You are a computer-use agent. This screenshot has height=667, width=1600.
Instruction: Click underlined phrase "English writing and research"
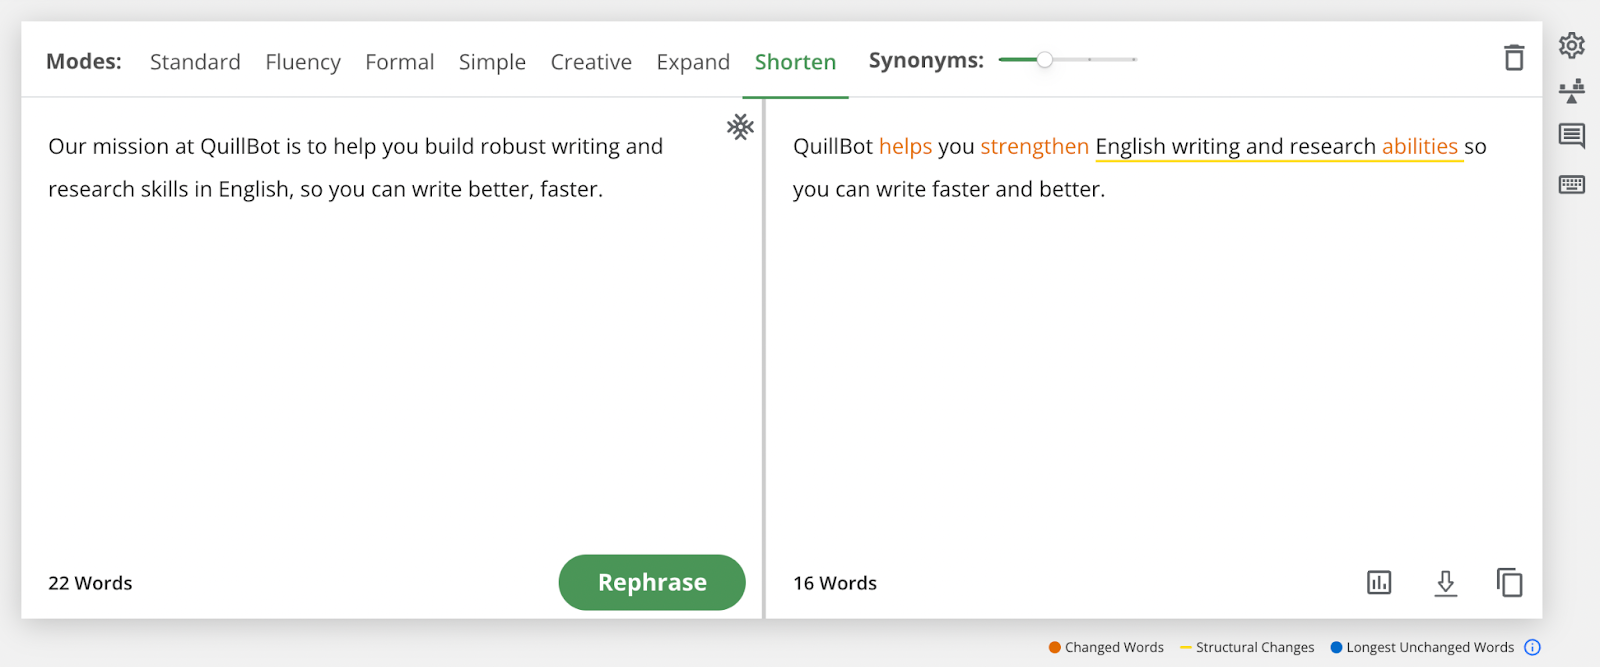click(x=1236, y=146)
